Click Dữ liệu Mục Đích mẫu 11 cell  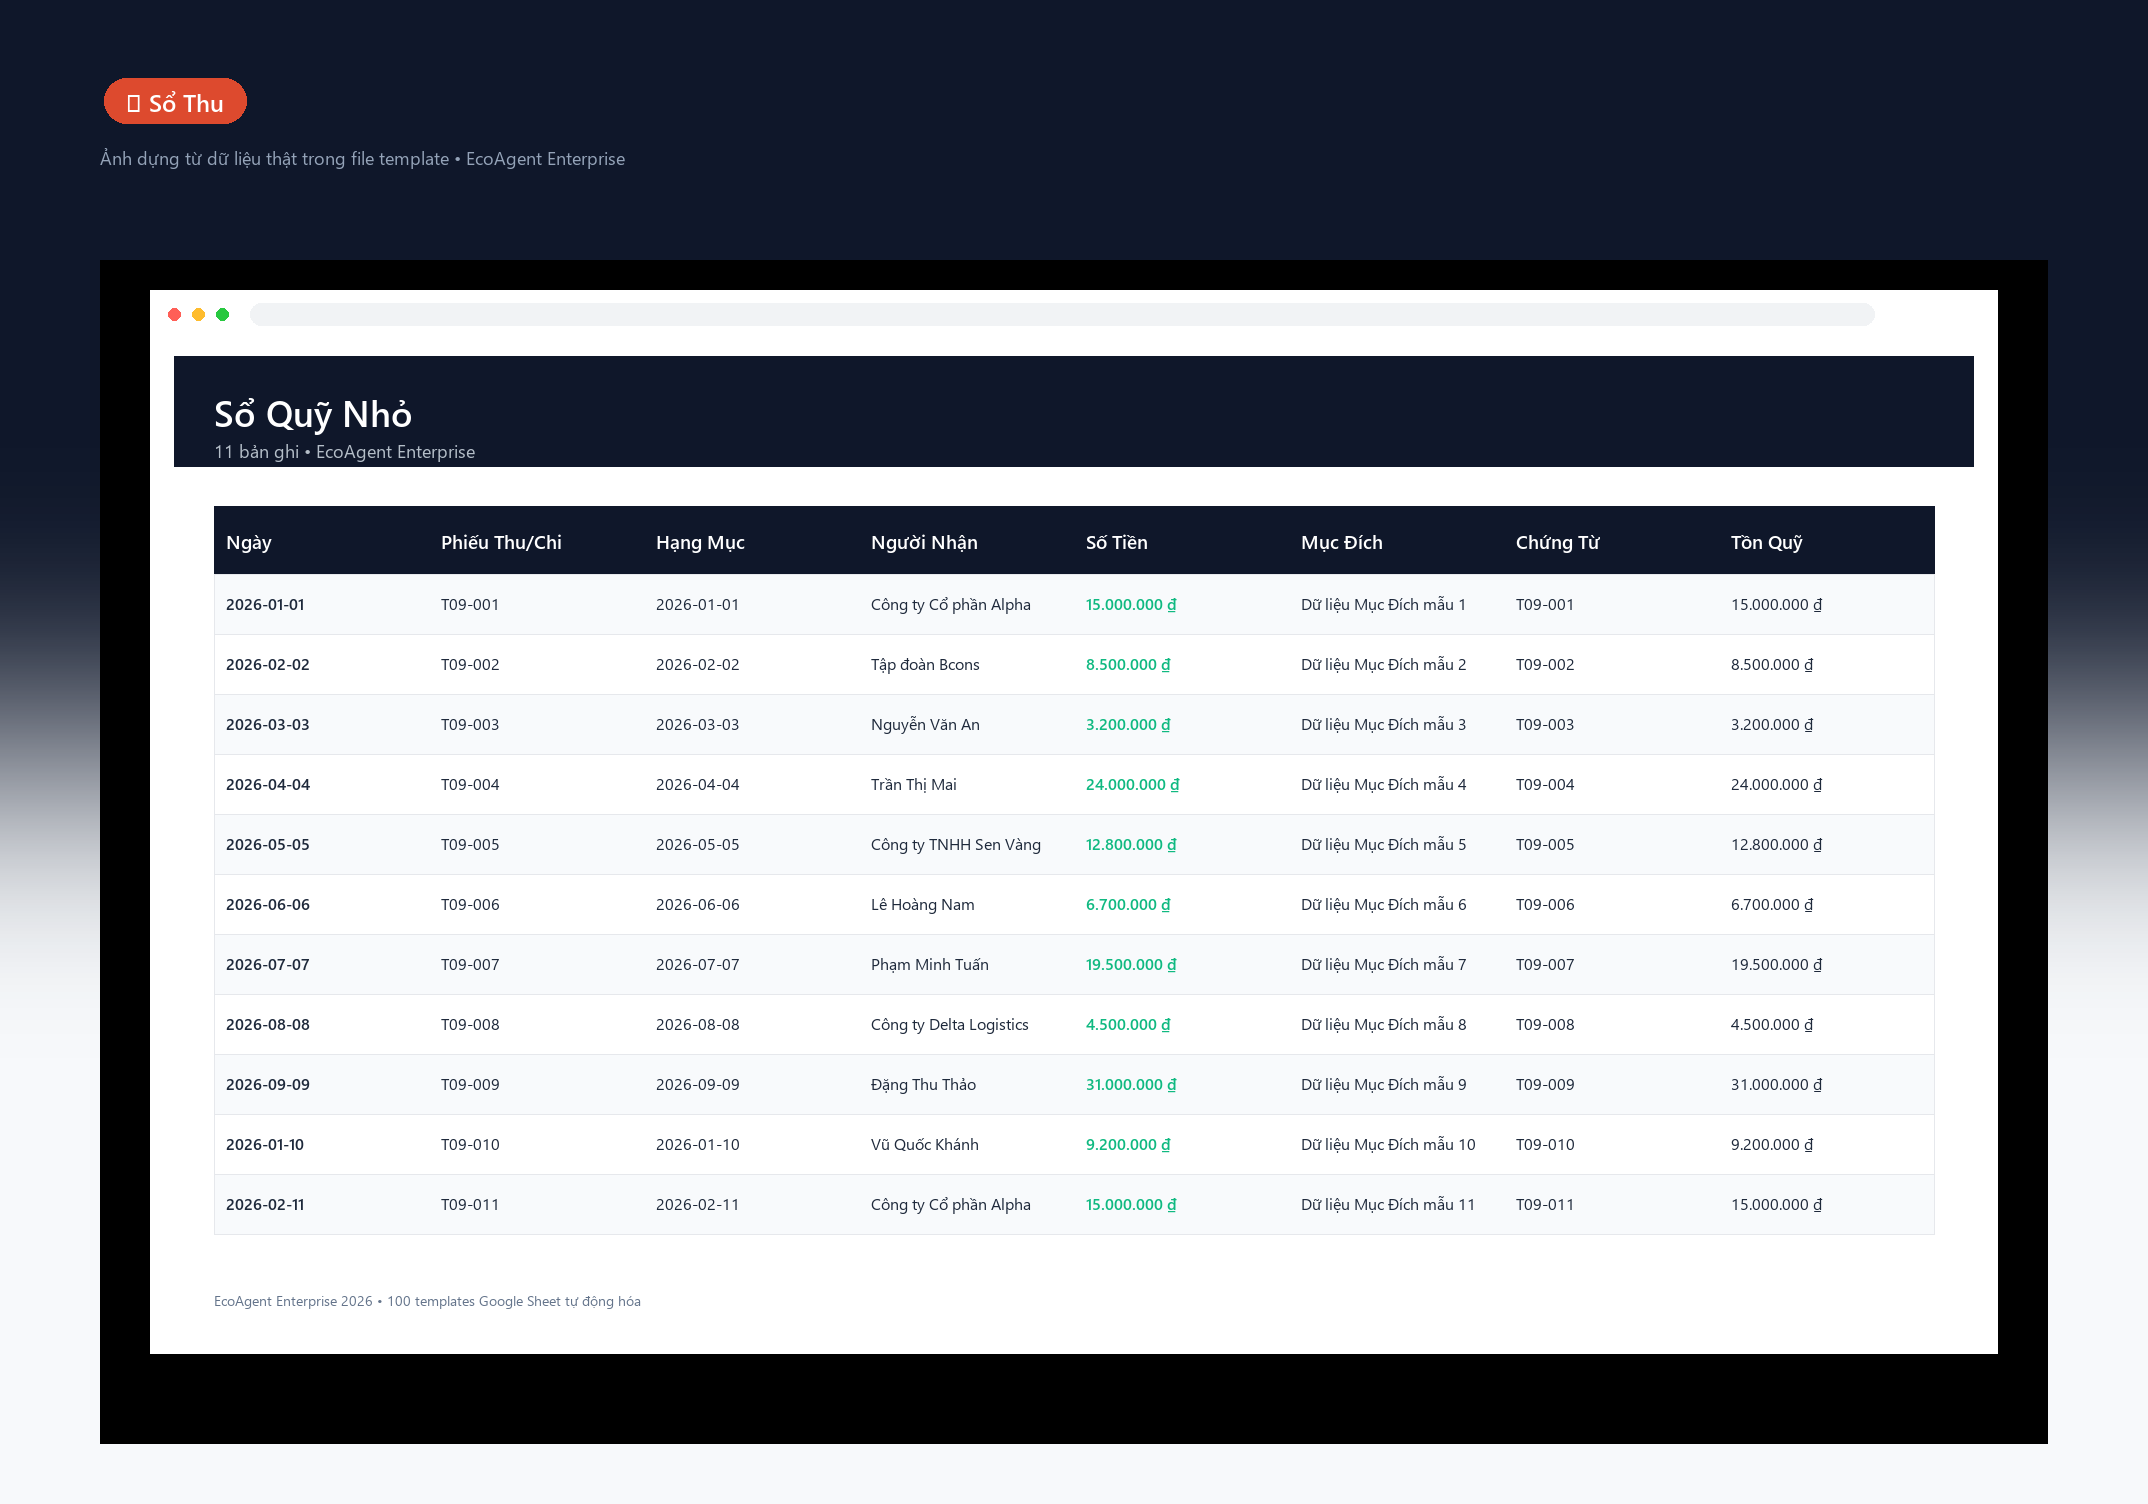[1388, 1204]
